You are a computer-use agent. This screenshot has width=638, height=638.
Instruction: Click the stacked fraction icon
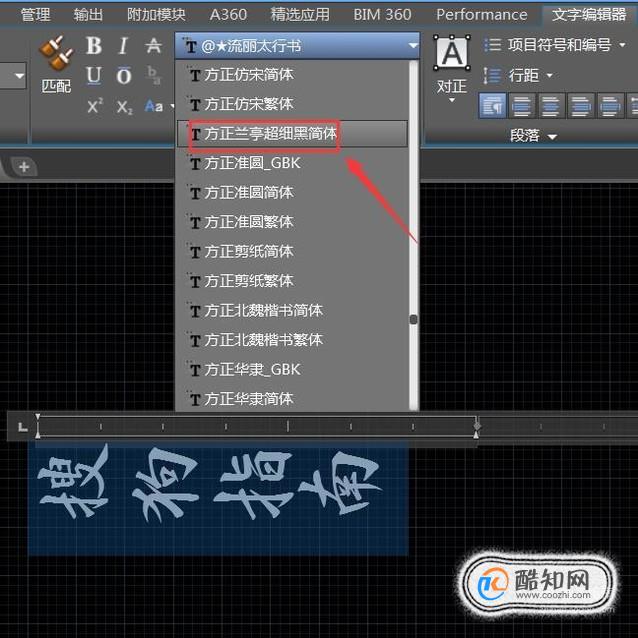point(154,76)
